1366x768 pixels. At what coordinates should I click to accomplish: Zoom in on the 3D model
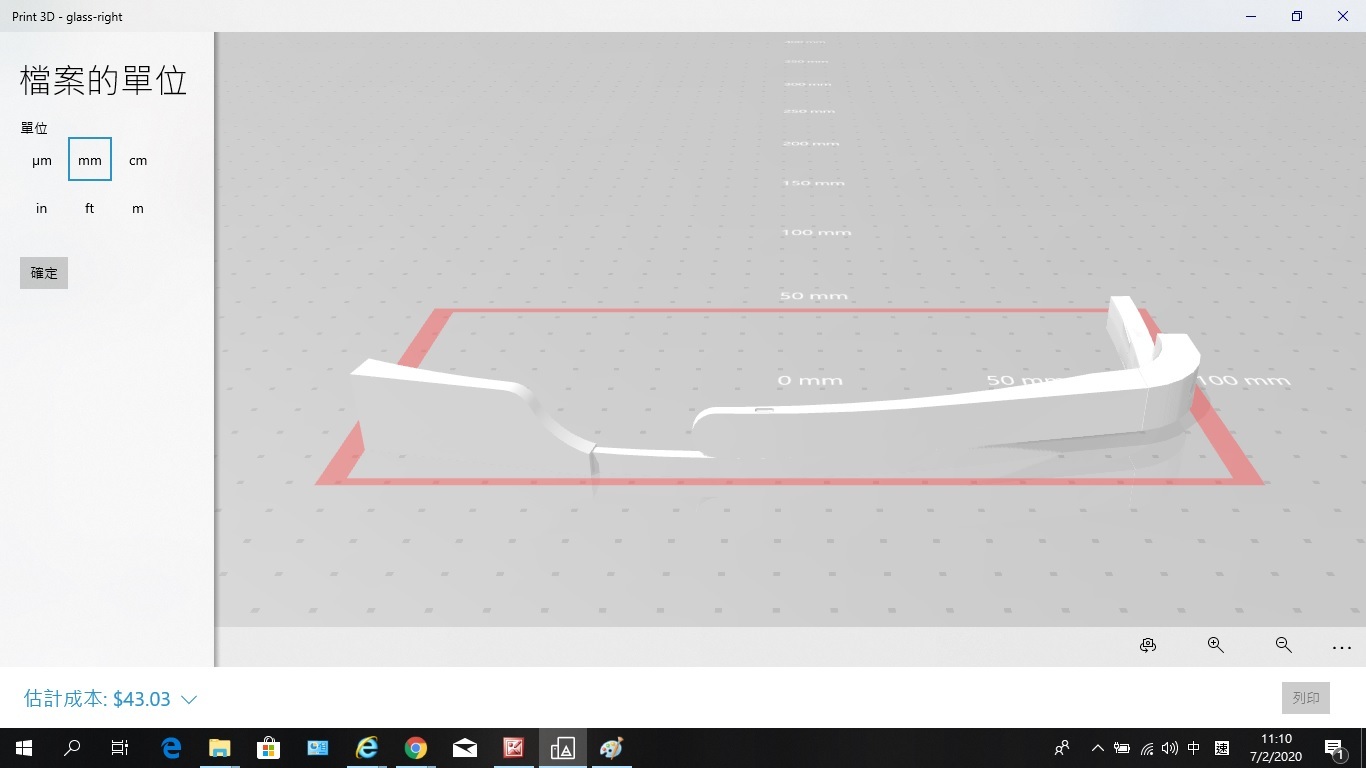[1216, 646]
